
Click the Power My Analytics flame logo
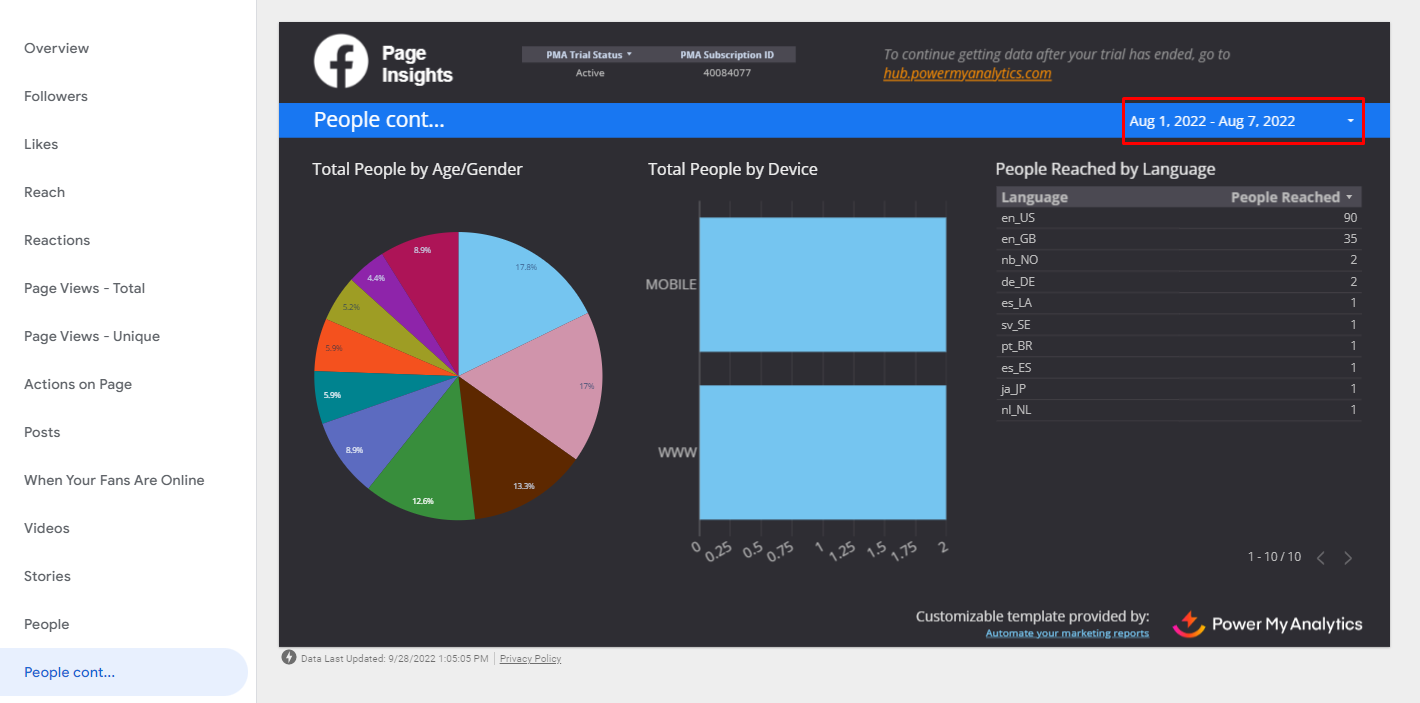pyautogui.click(x=1189, y=624)
